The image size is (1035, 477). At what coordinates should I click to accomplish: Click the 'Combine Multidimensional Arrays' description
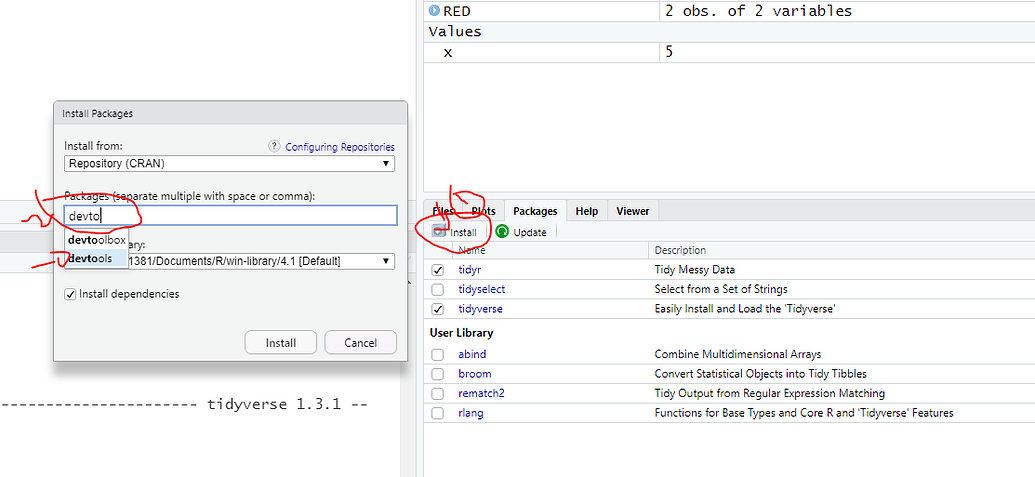[738, 354]
